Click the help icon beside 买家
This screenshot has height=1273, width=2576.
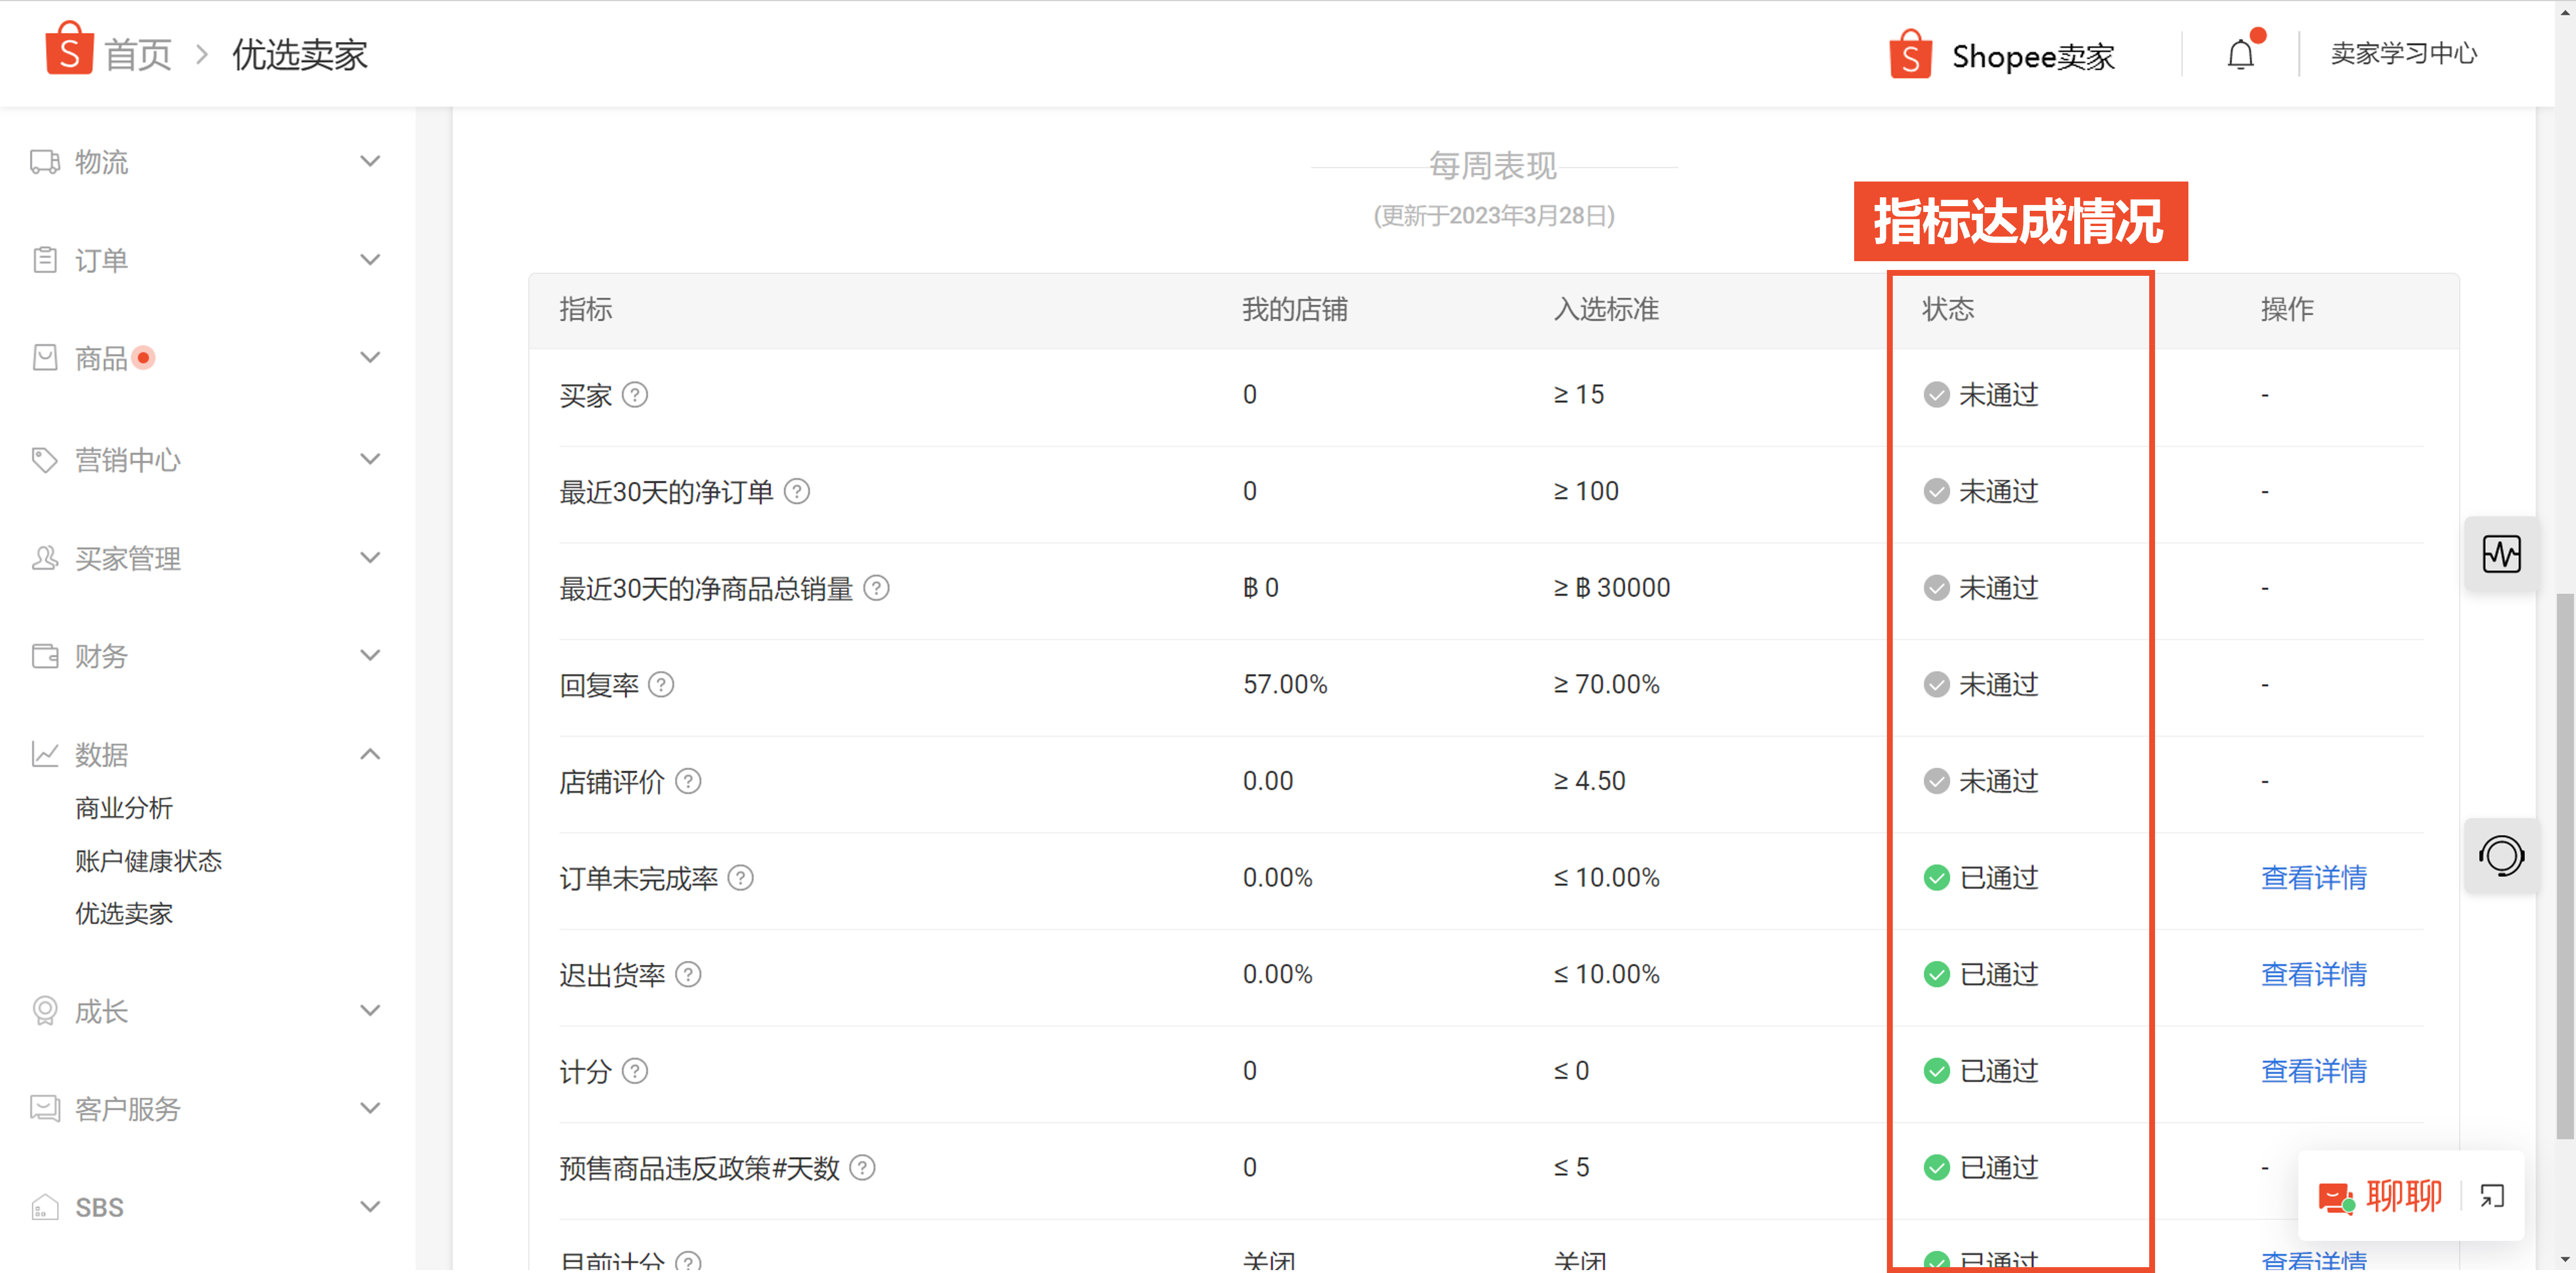tap(635, 395)
